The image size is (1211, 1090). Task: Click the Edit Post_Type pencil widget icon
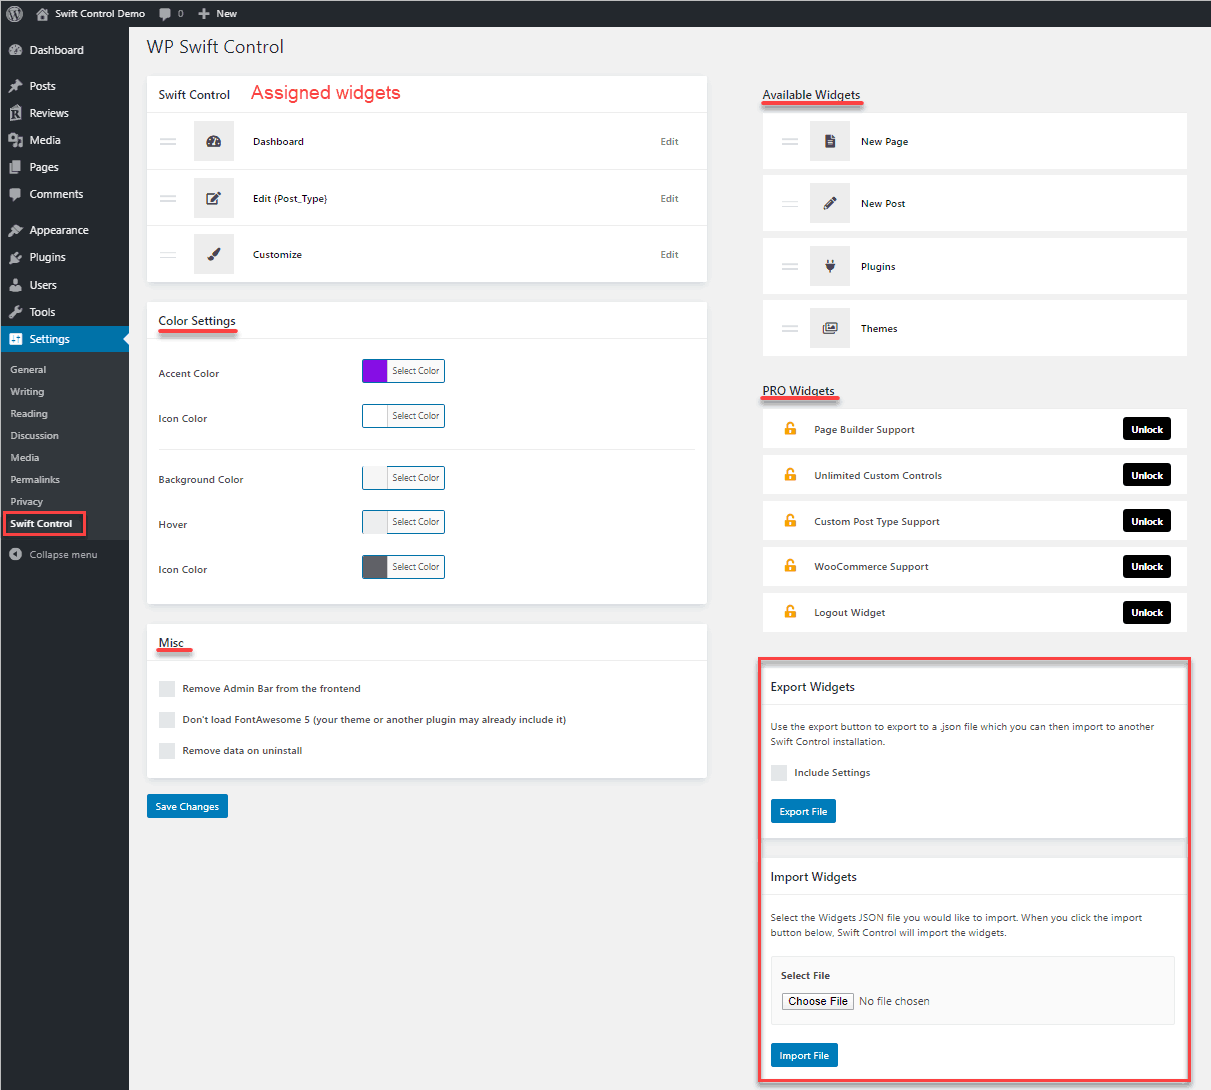click(x=214, y=198)
